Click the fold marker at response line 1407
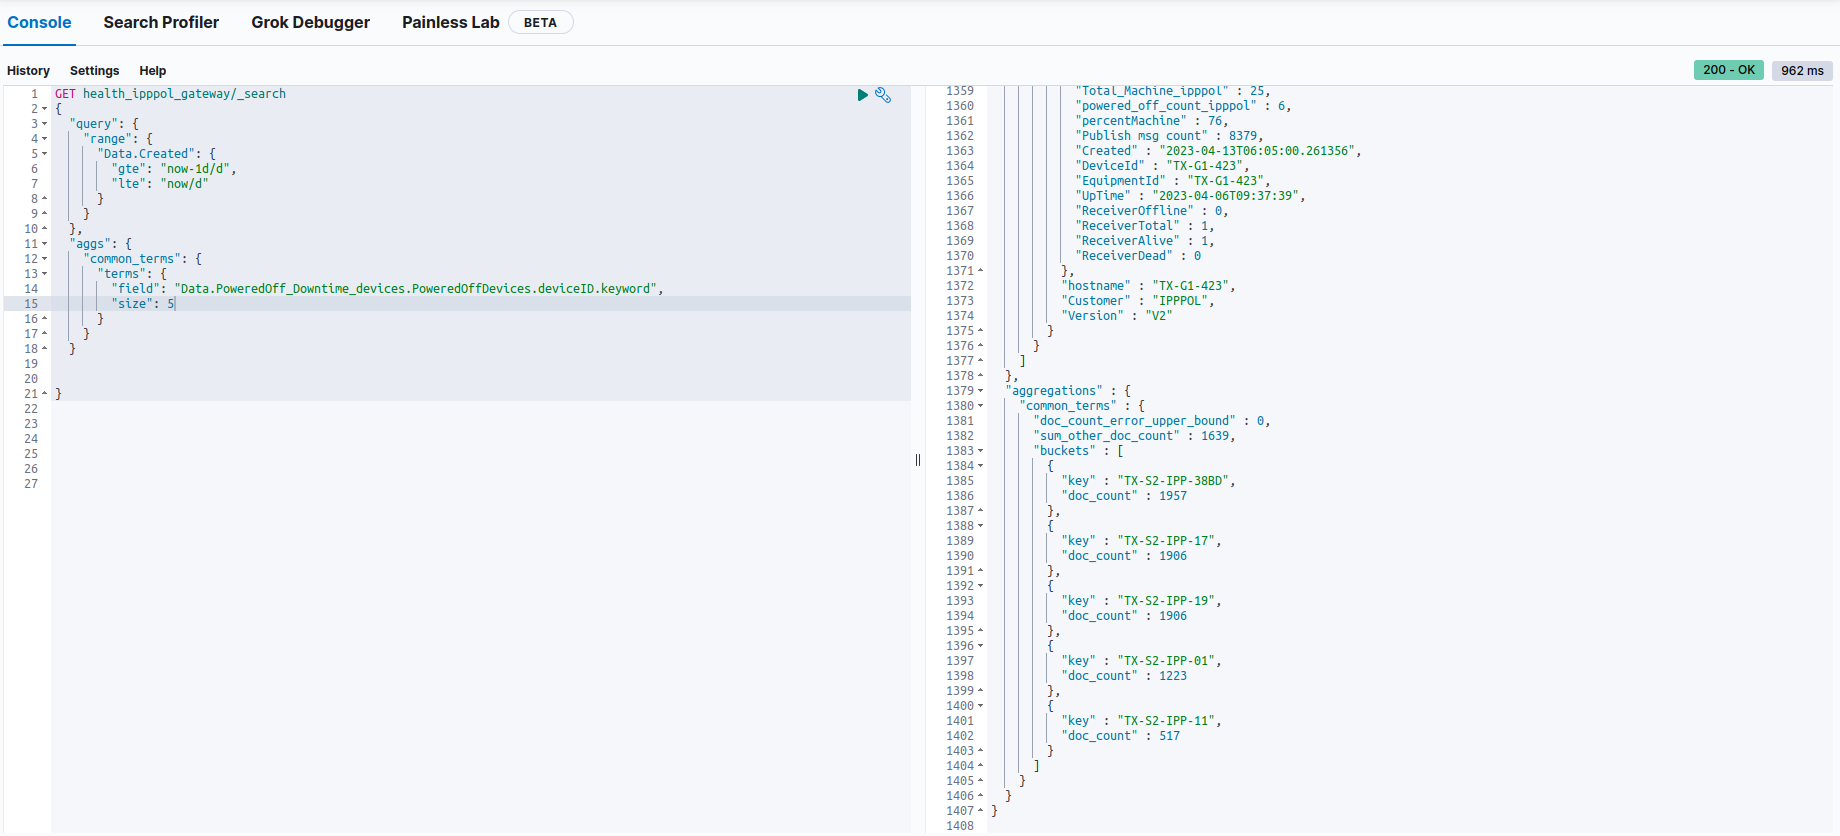 coord(980,811)
